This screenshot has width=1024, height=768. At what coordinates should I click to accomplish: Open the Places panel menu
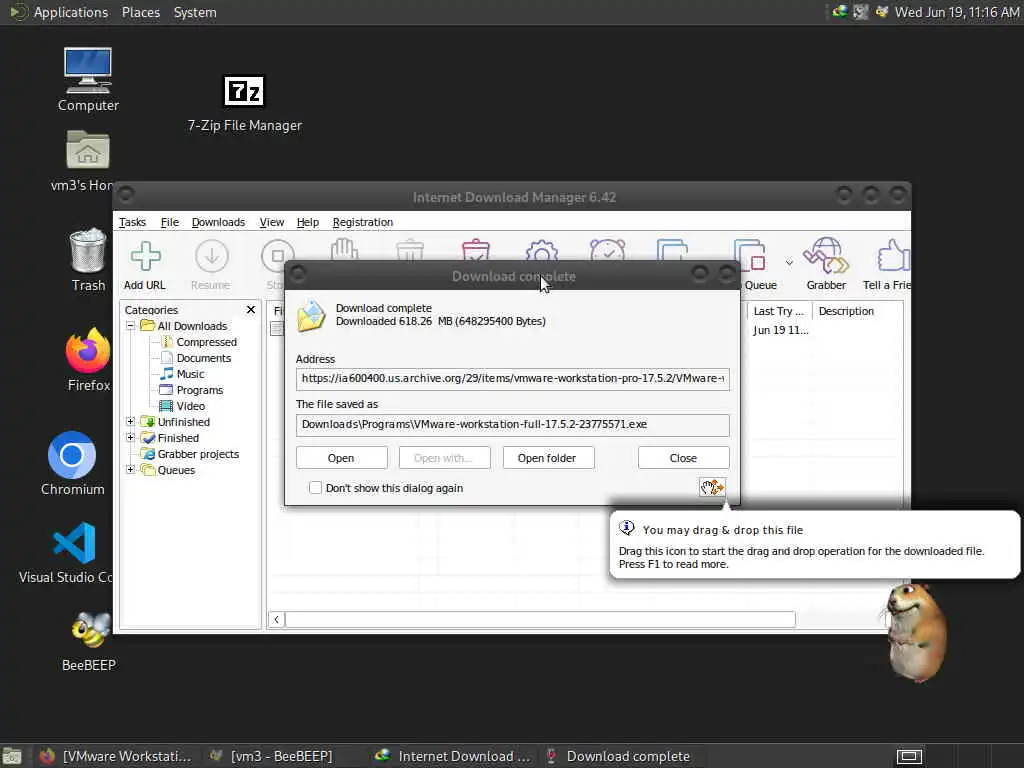coord(141,12)
